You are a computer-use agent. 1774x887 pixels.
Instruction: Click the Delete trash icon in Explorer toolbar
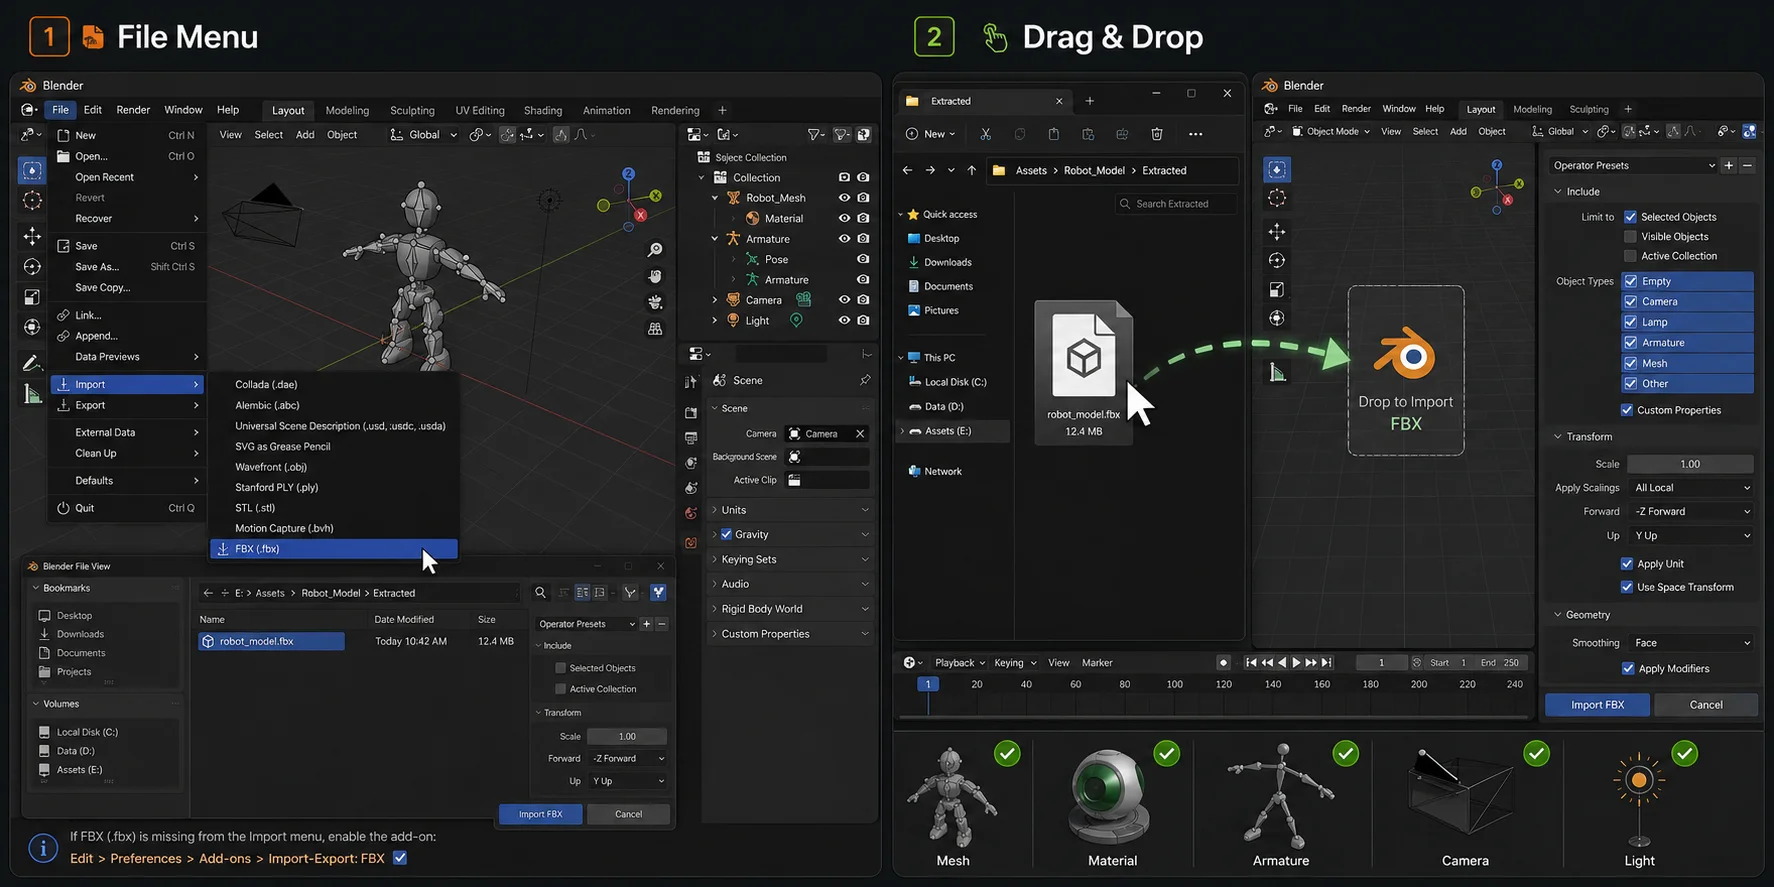tap(1157, 134)
